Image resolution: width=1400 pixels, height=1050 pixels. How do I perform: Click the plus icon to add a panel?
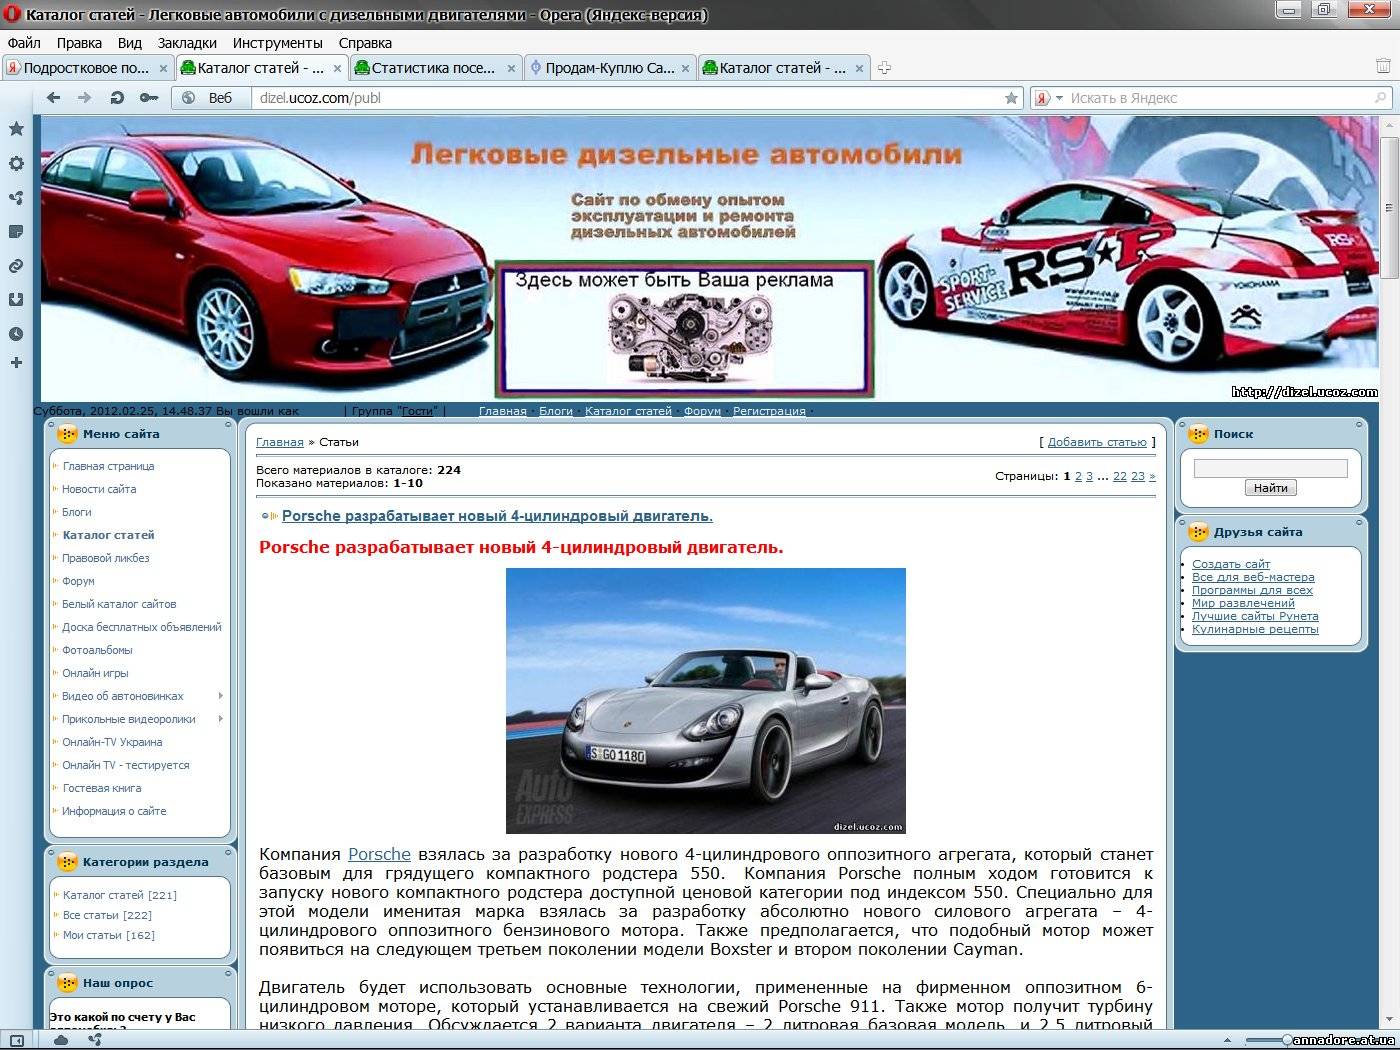click(16, 362)
